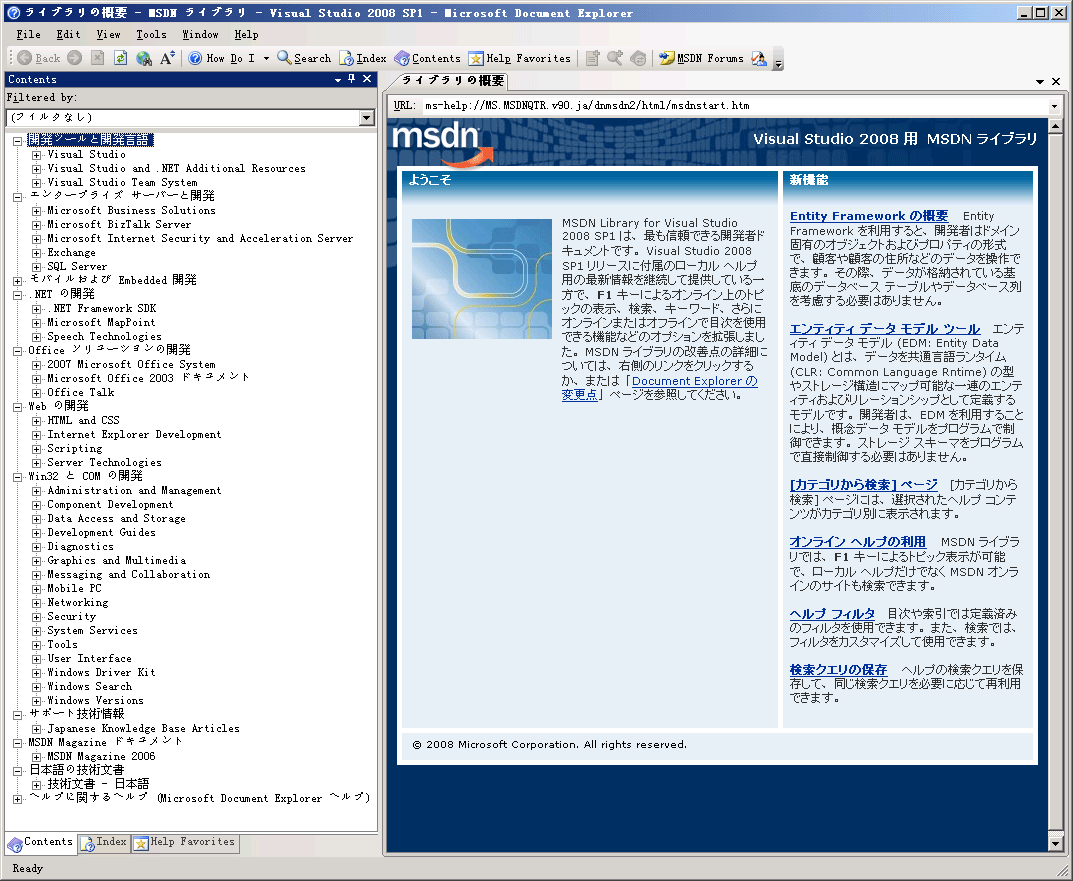Select Japanese Knowledge Base Articles item

(x=143, y=728)
